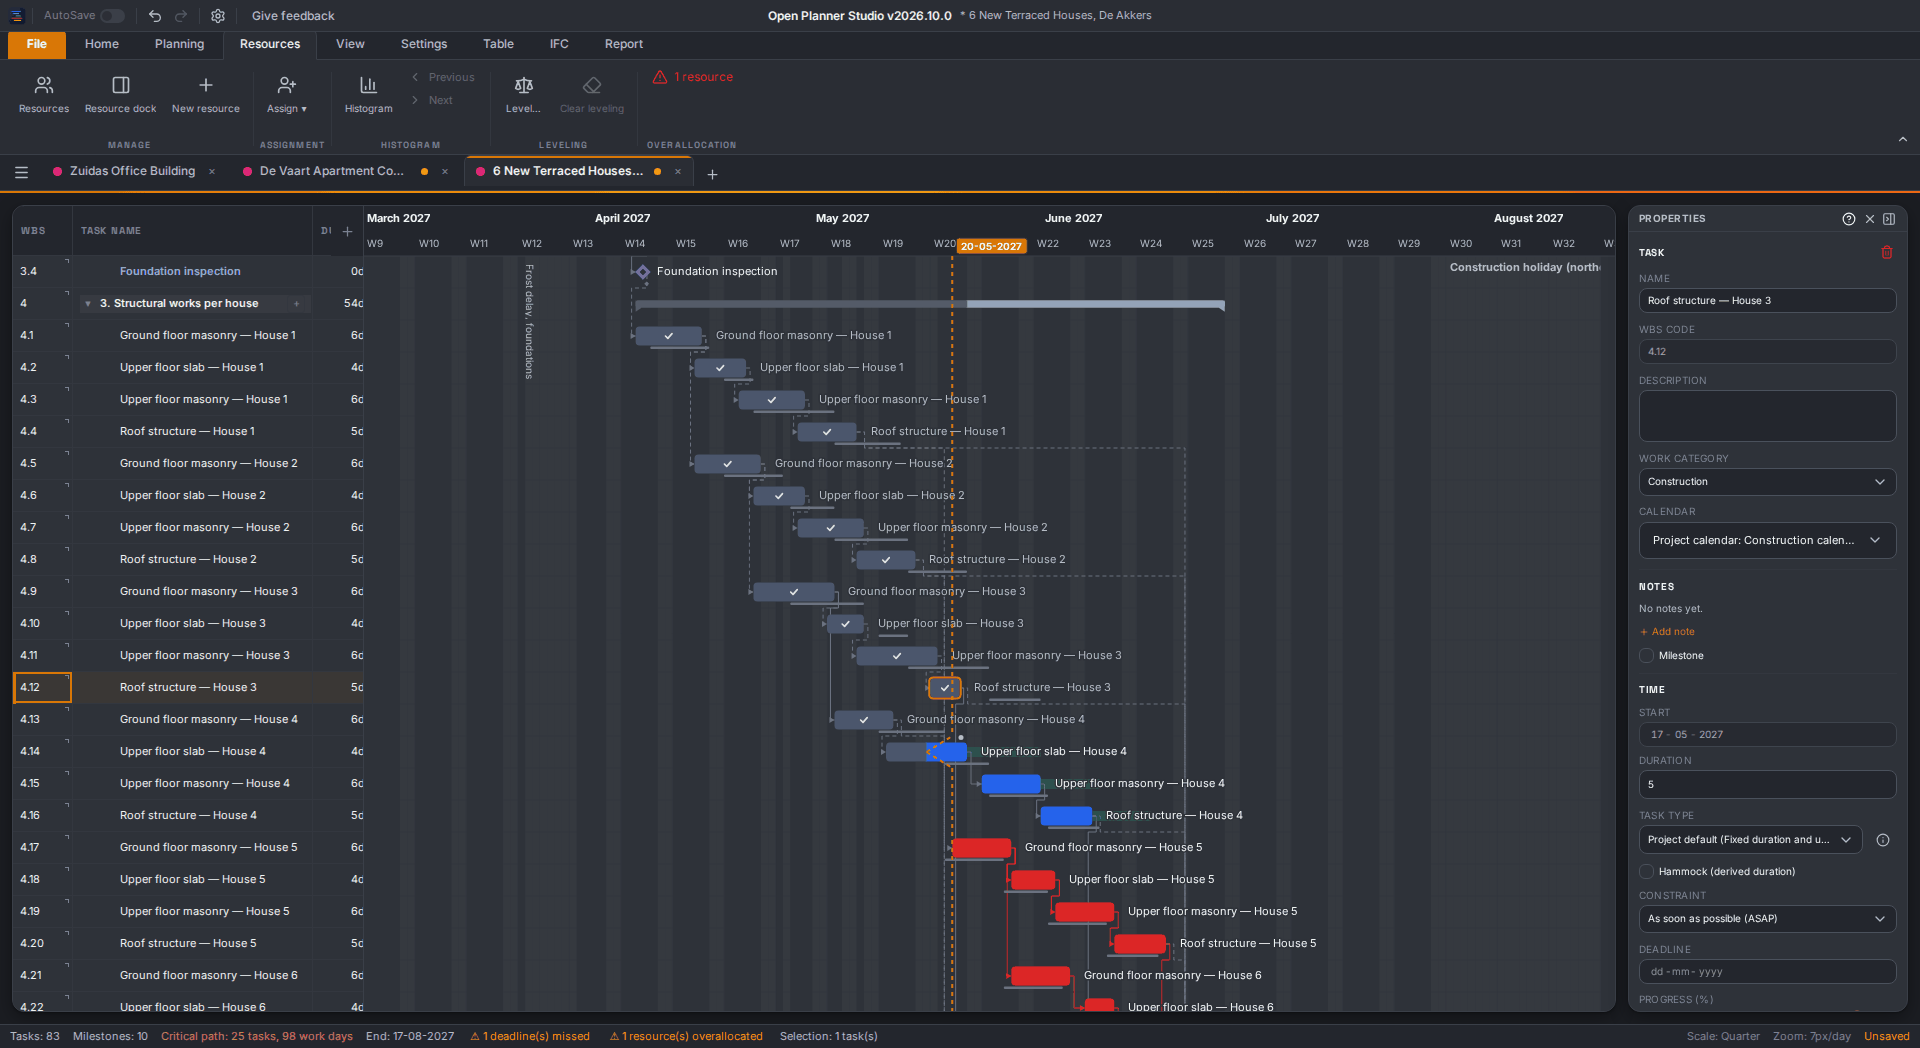Go to Next overallocation
The image size is (1920, 1048).
[x=432, y=100]
